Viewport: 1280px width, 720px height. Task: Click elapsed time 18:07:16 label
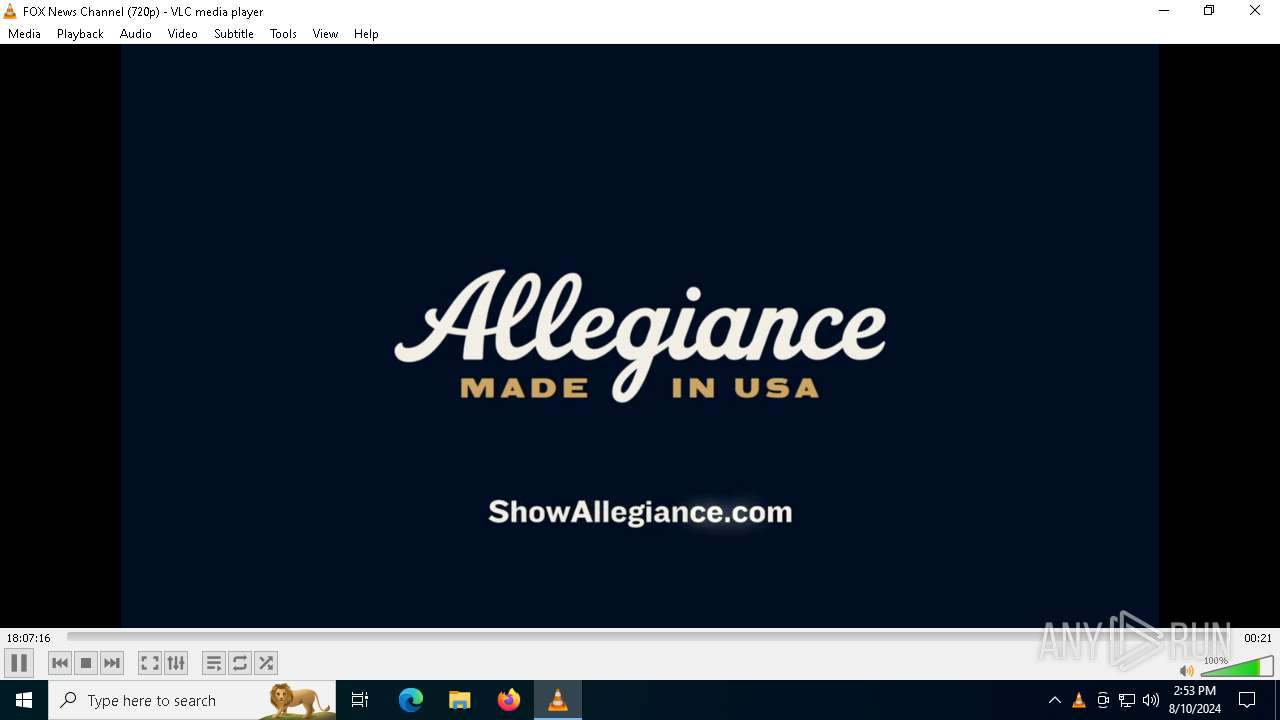pos(28,638)
